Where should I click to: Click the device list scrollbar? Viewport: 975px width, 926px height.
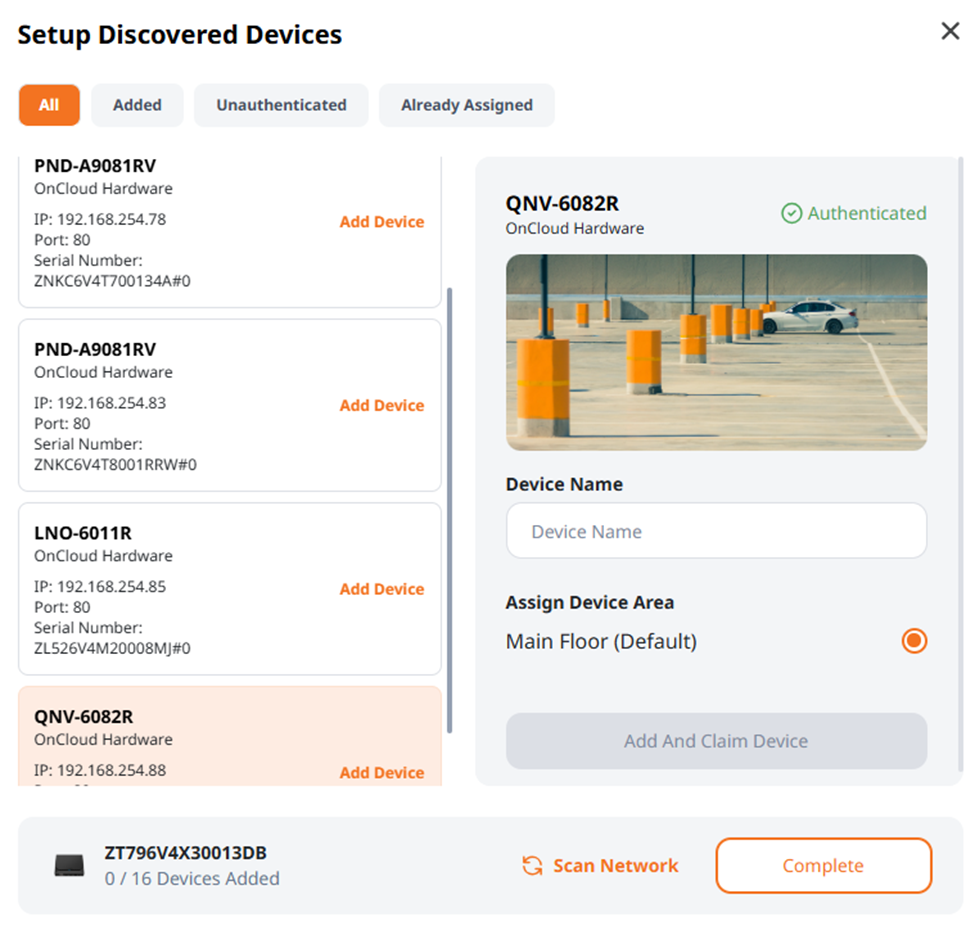[450, 510]
